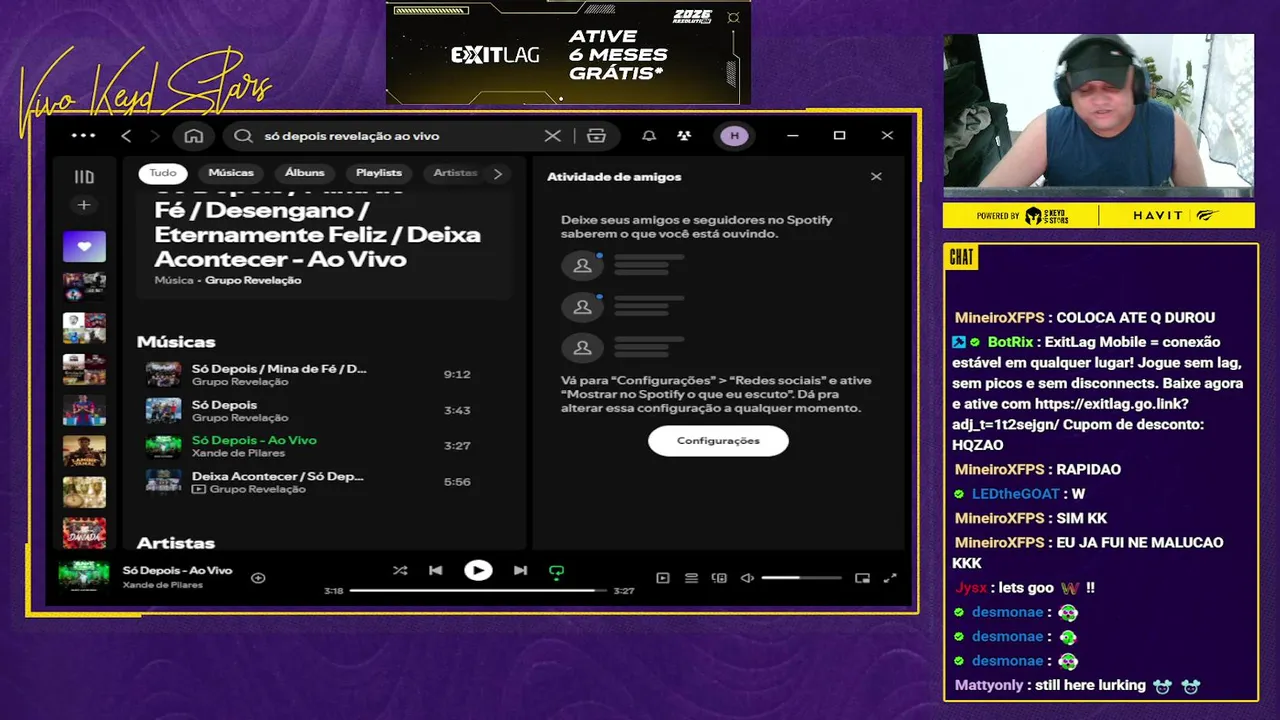Mute using the volume speaker icon
This screenshot has height=720, width=1280.
pos(747,578)
